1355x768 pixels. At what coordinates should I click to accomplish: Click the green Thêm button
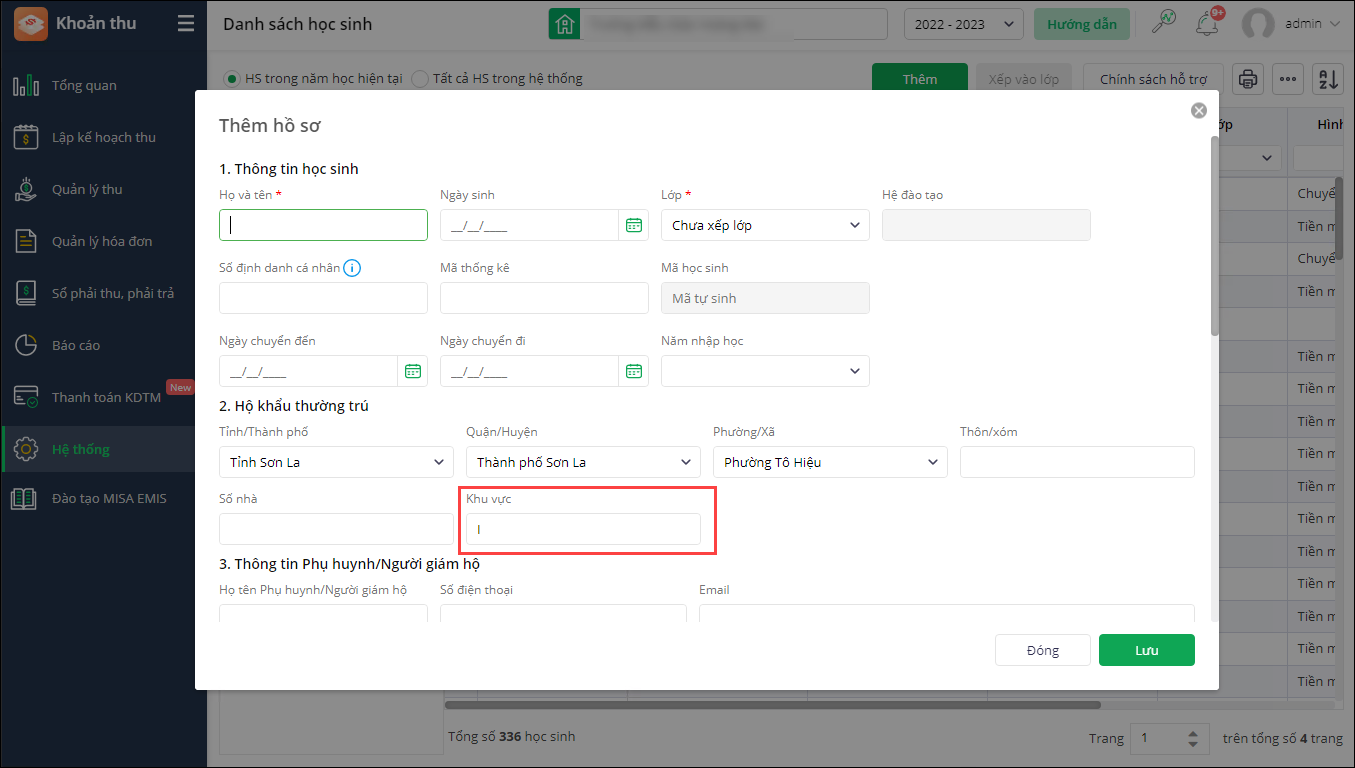920,79
